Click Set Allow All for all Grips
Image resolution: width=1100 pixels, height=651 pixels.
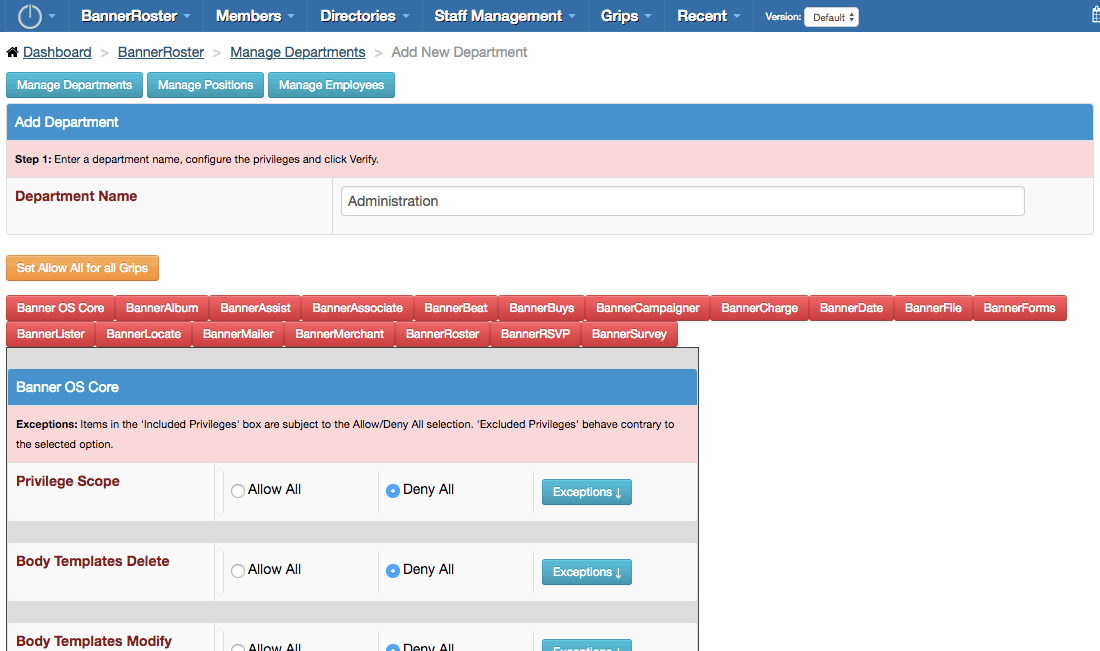(x=82, y=268)
